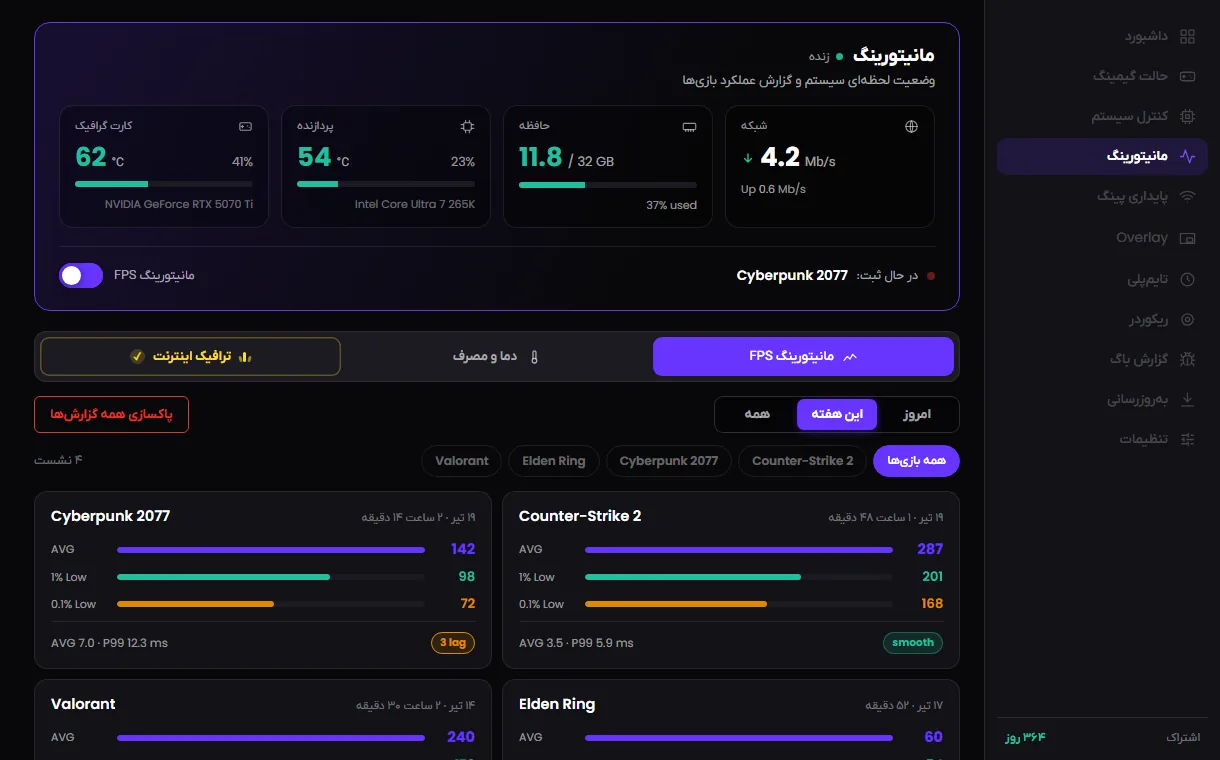This screenshot has height=760, width=1220.
Task: Click the processor CPU icon
Action: click(x=467, y=127)
